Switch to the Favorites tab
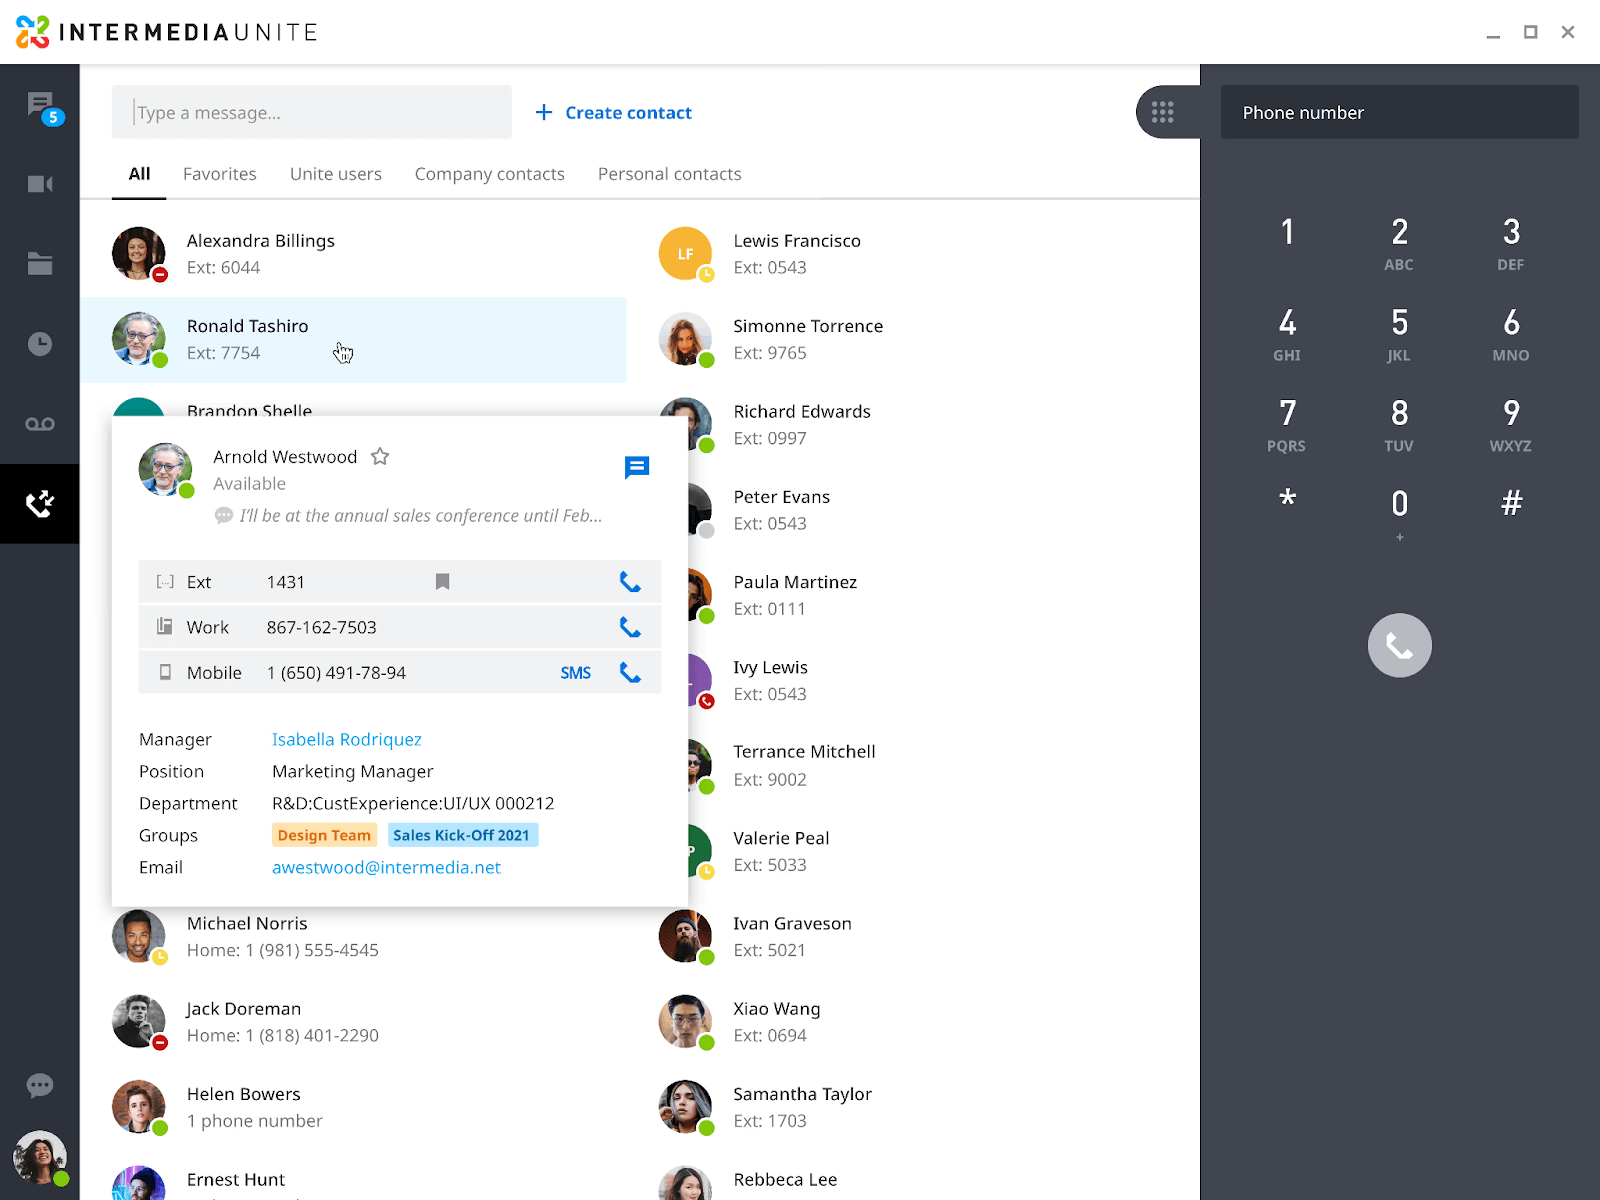Viewport: 1600px width, 1200px height. [x=219, y=173]
